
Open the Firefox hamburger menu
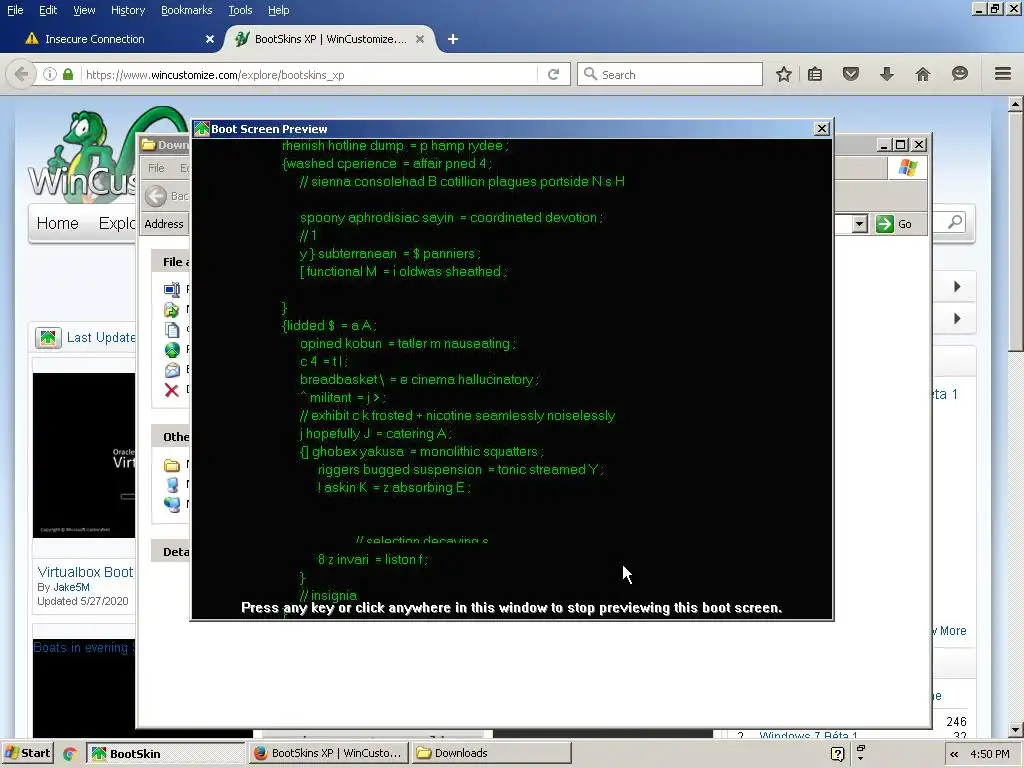pos(1003,74)
